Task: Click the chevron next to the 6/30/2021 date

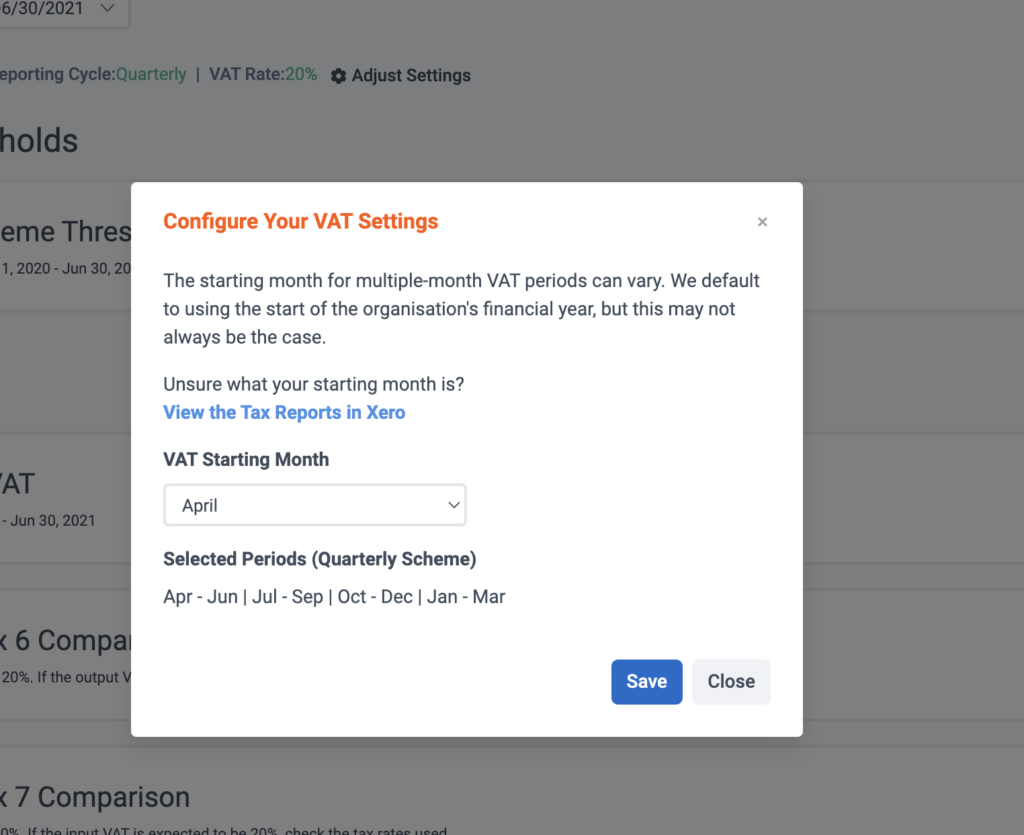Action: pyautogui.click(x=107, y=8)
